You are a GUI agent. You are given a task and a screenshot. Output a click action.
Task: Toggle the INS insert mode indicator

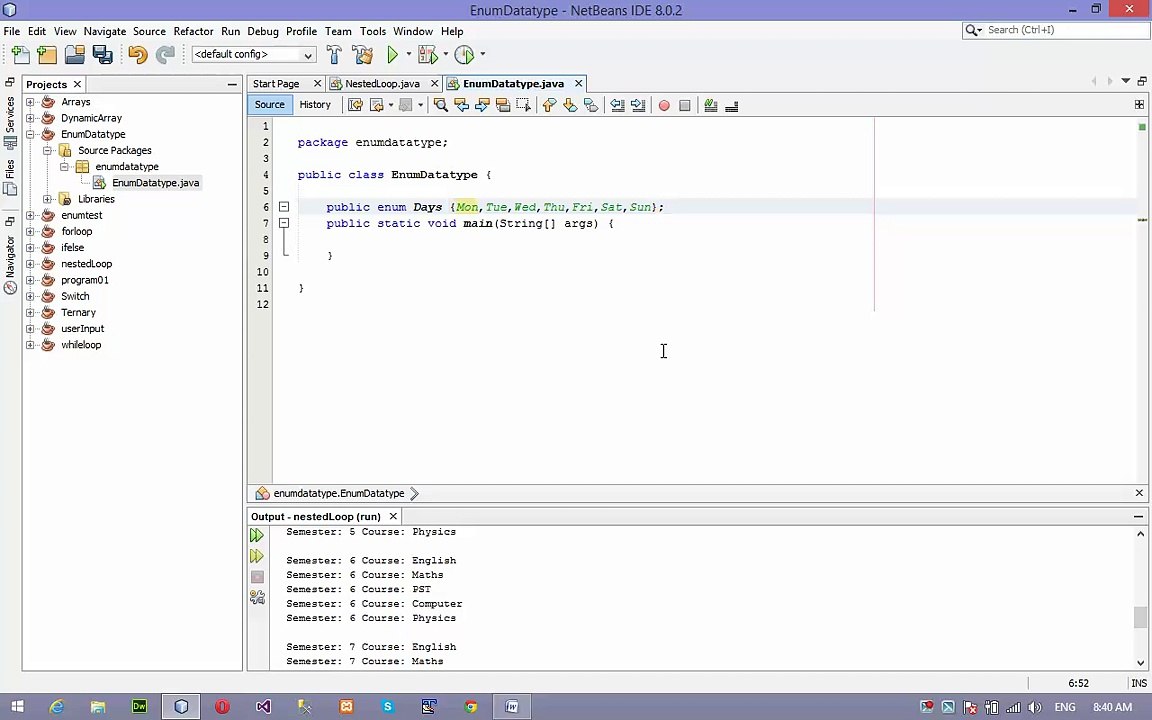coord(1139,683)
